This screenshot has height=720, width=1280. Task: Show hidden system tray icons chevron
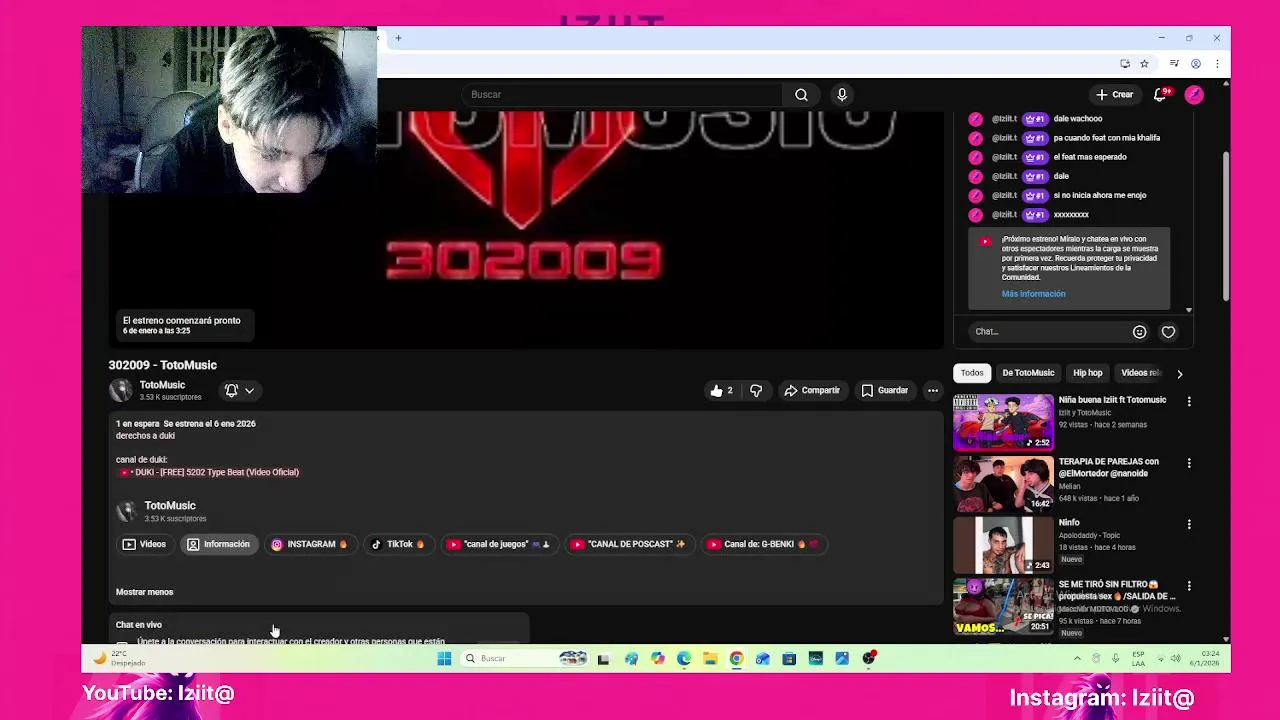pyautogui.click(x=1077, y=658)
